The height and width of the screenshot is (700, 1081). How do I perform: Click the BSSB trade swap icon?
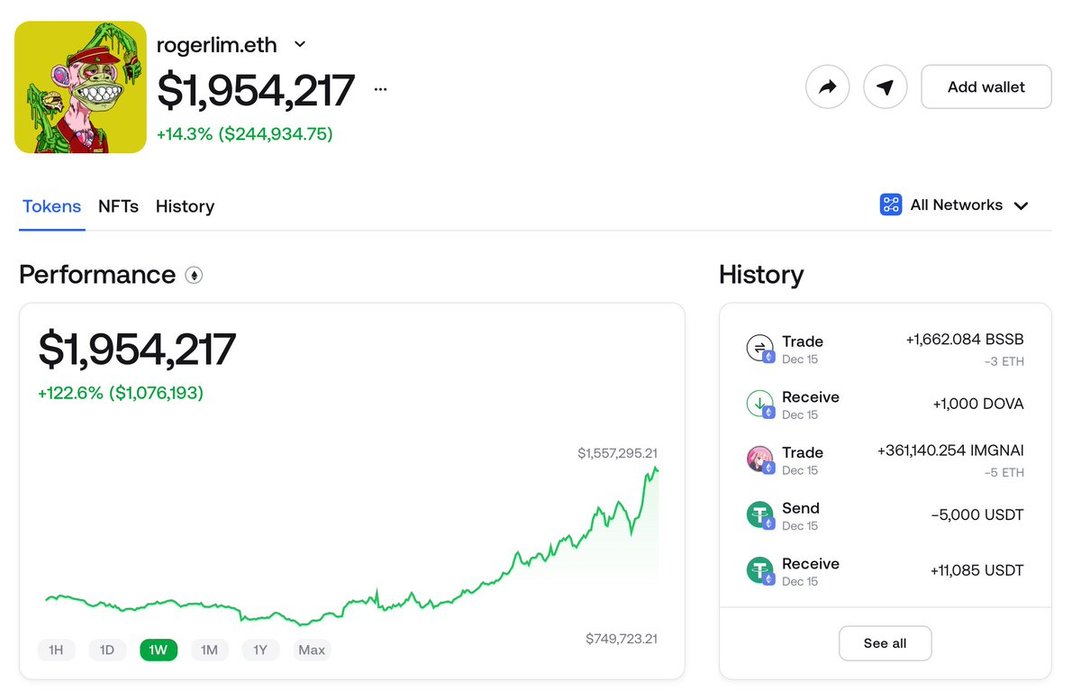[x=760, y=348]
